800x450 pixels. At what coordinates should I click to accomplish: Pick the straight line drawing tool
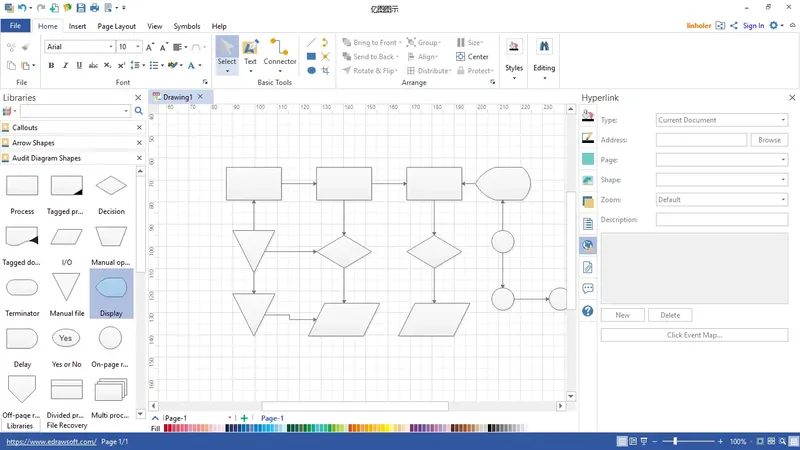(311, 43)
